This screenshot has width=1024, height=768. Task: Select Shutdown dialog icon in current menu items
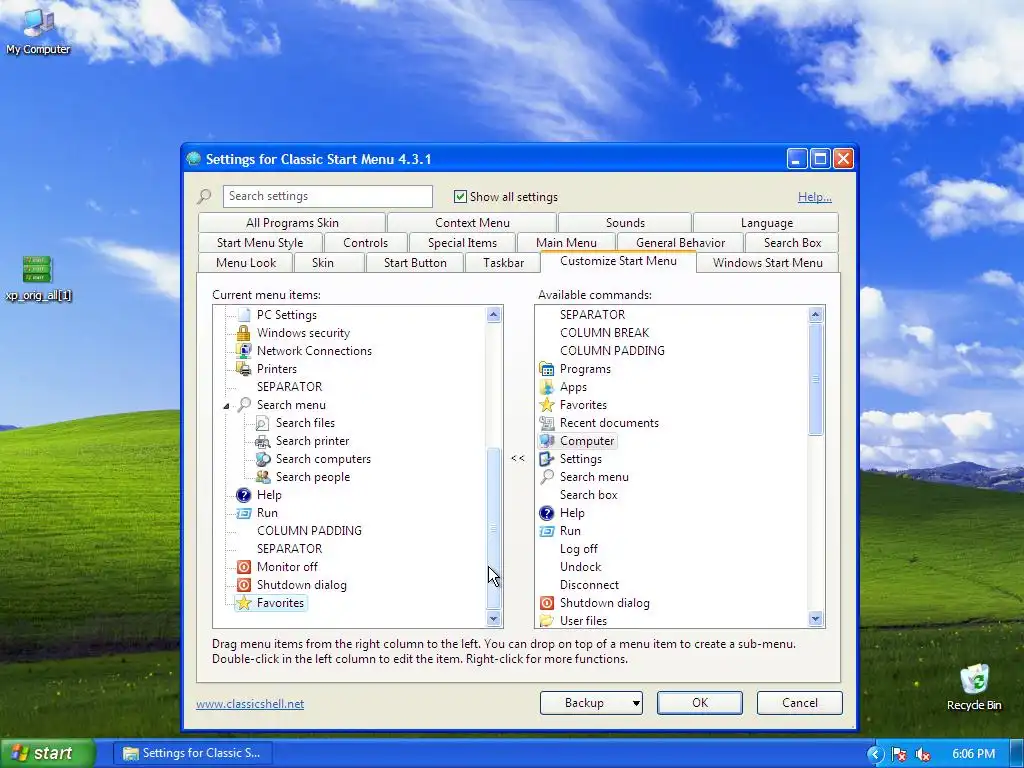point(244,585)
